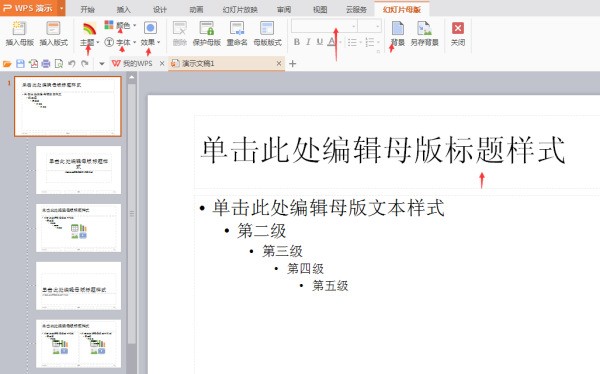Select the 幻灯片母版 (Slide Master) ribbon tab
This screenshot has width=600, height=374.
click(401, 9)
